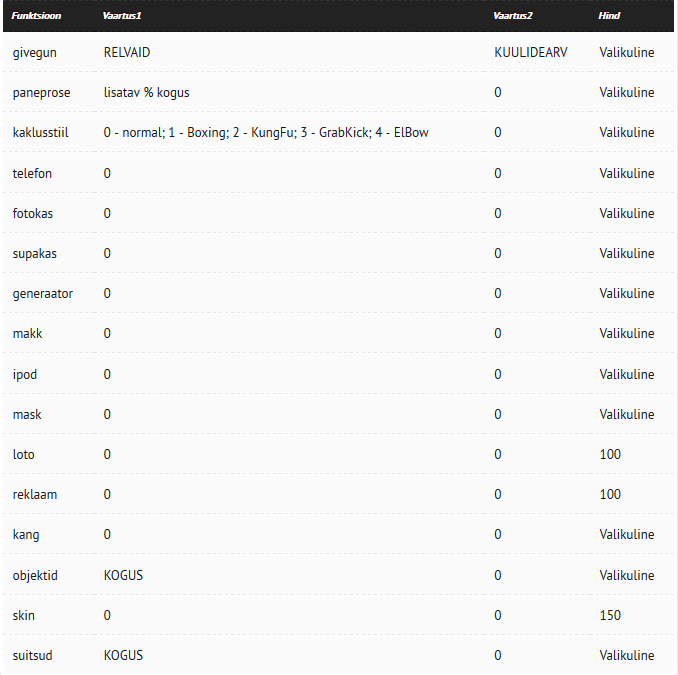Click the reklaam function name
The height and width of the screenshot is (675, 678).
click(35, 494)
